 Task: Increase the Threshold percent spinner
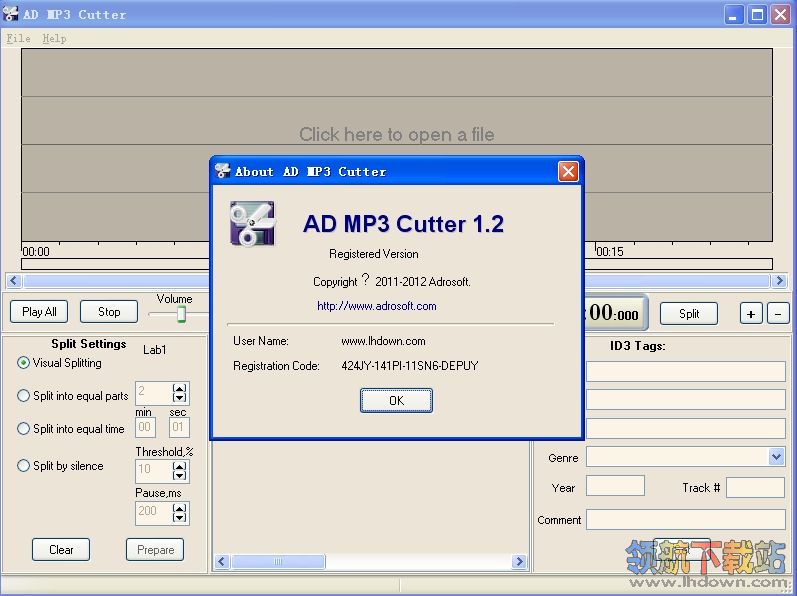[x=179, y=466]
